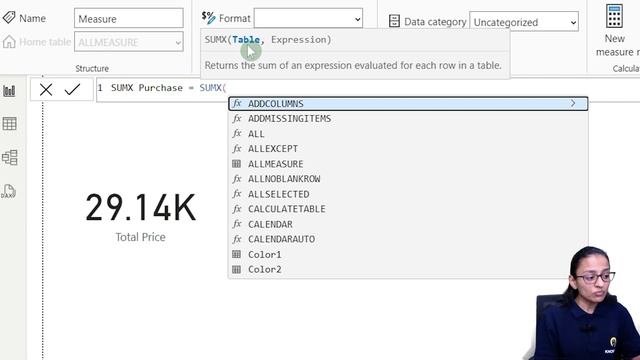The image size is (640, 360).
Task: Click the table icon beside ALLMEASURE suggestion
Action: 236,164
